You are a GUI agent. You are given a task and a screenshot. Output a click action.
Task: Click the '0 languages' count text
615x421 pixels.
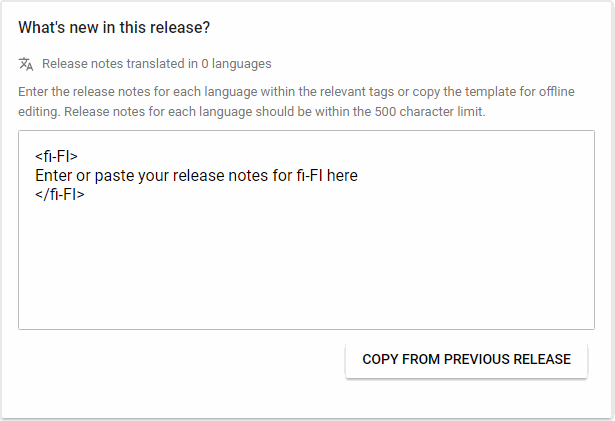[x=236, y=64]
